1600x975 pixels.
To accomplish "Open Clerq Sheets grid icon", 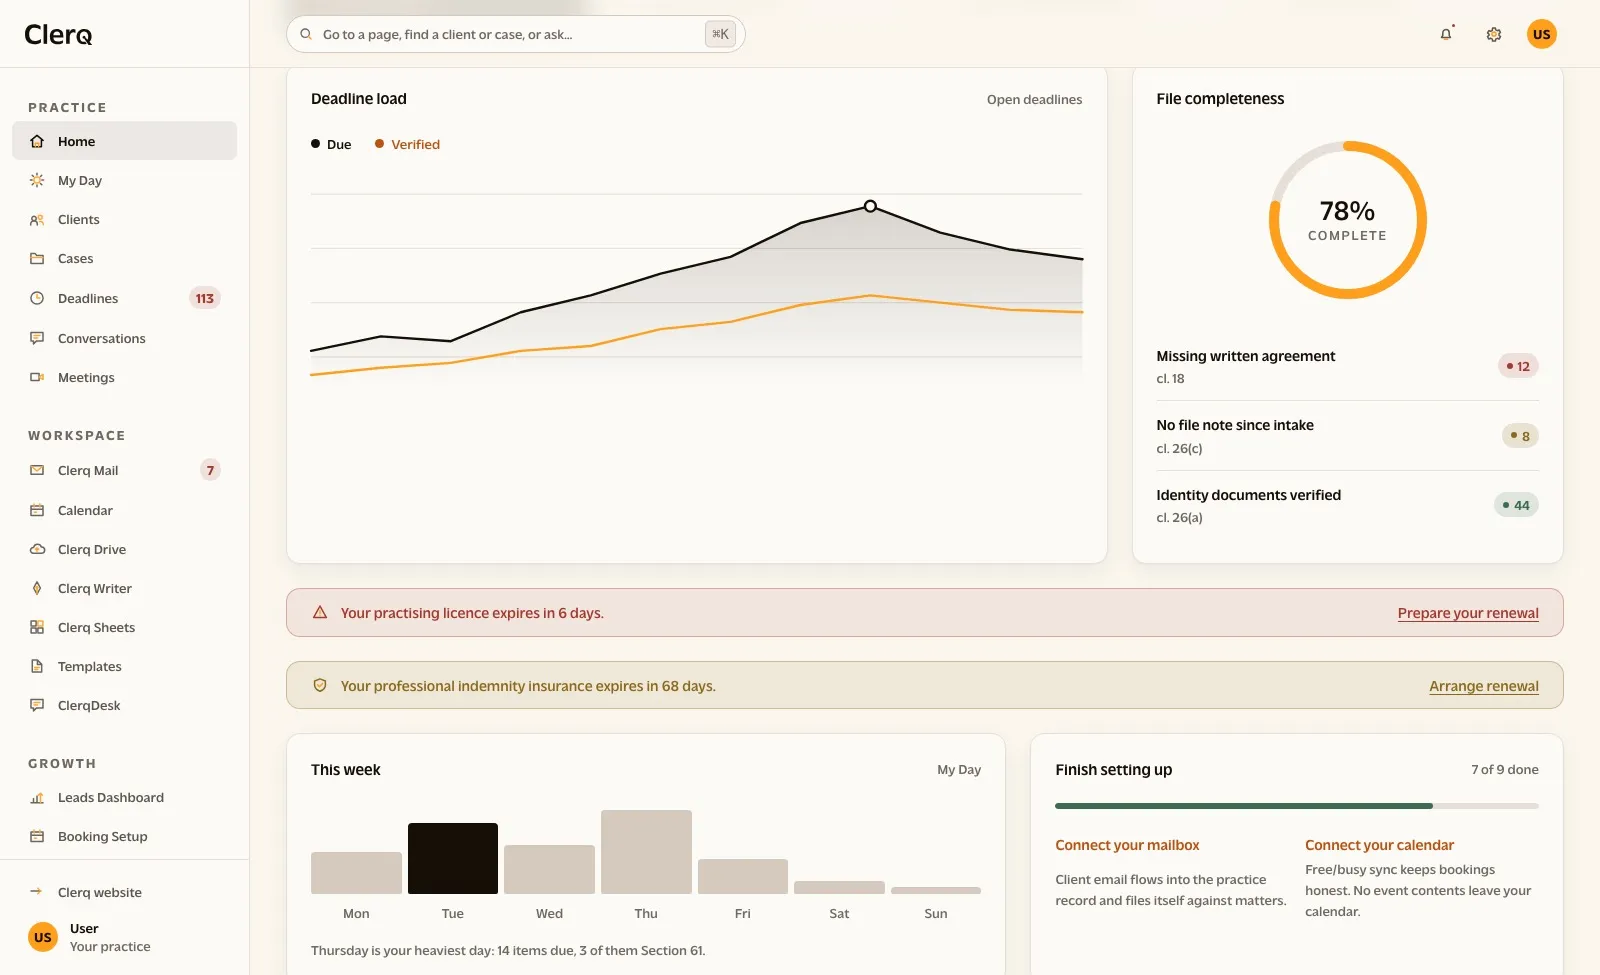I will pyautogui.click(x=37, y=627).
